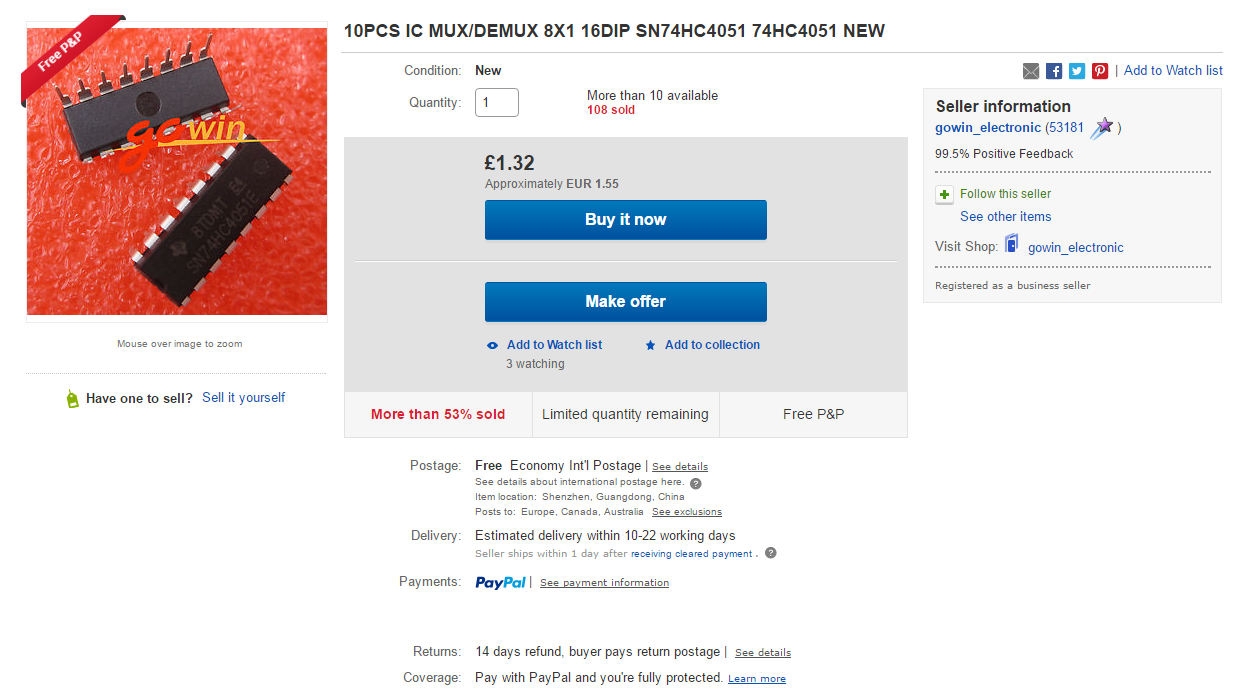Click the seller's feedback star icon
Image resolution: width=1256 pixels, height=696 pixels.
click(1103, 128)
